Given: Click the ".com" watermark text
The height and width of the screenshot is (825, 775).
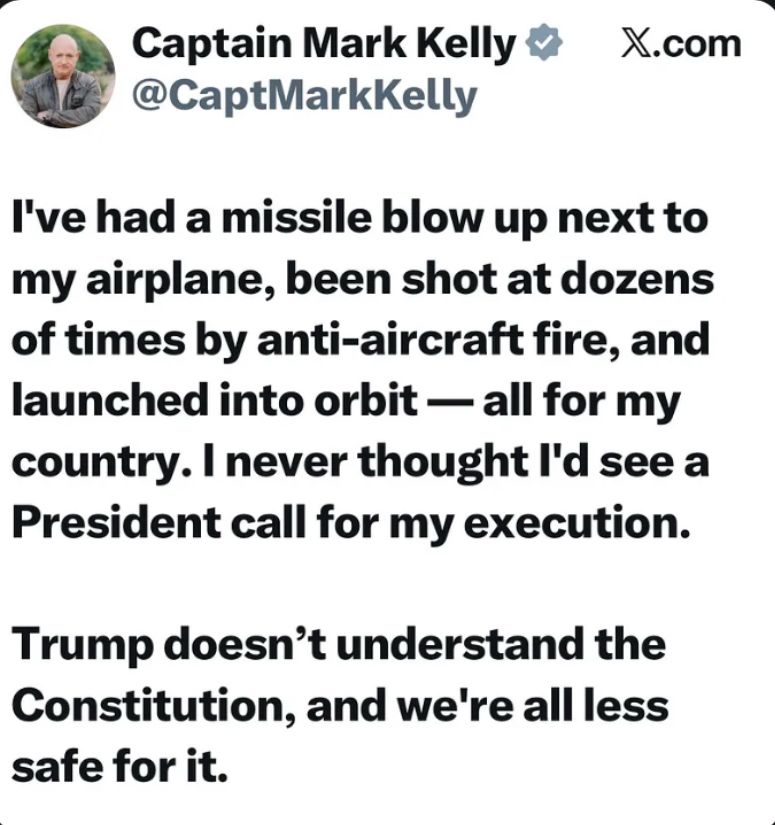Looking at the screenshot, I should (697, 45).
